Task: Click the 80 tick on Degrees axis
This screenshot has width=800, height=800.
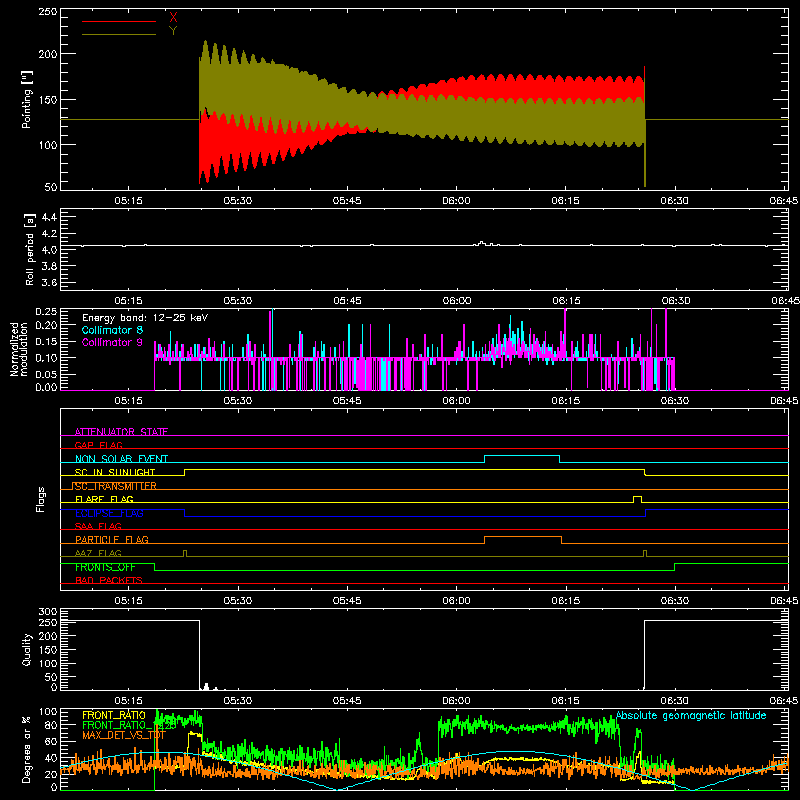Action: pos(51,725)
